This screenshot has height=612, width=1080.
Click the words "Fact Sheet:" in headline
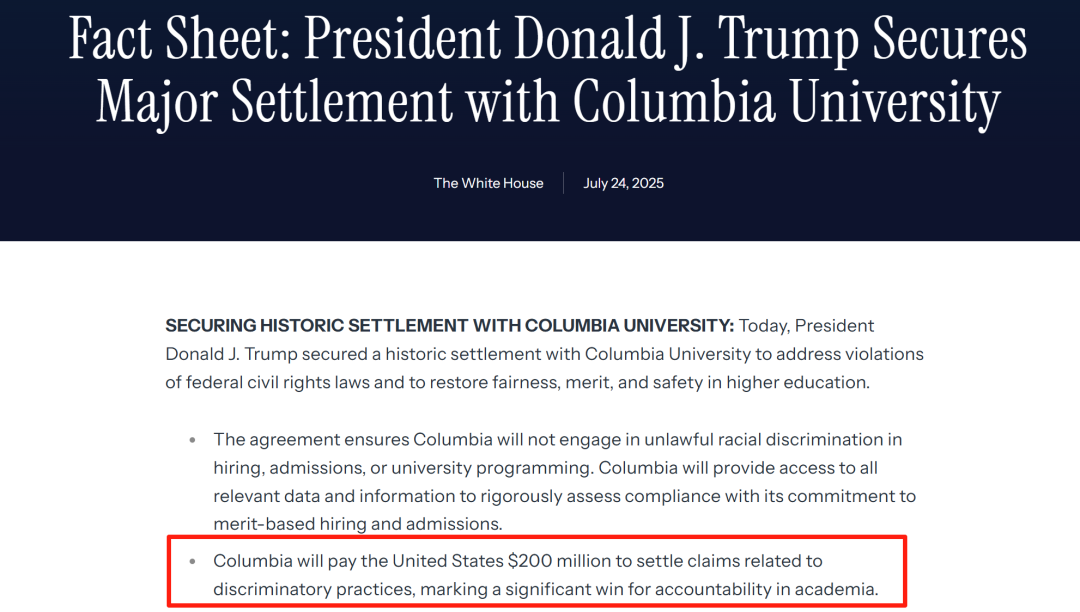[180, 39]
